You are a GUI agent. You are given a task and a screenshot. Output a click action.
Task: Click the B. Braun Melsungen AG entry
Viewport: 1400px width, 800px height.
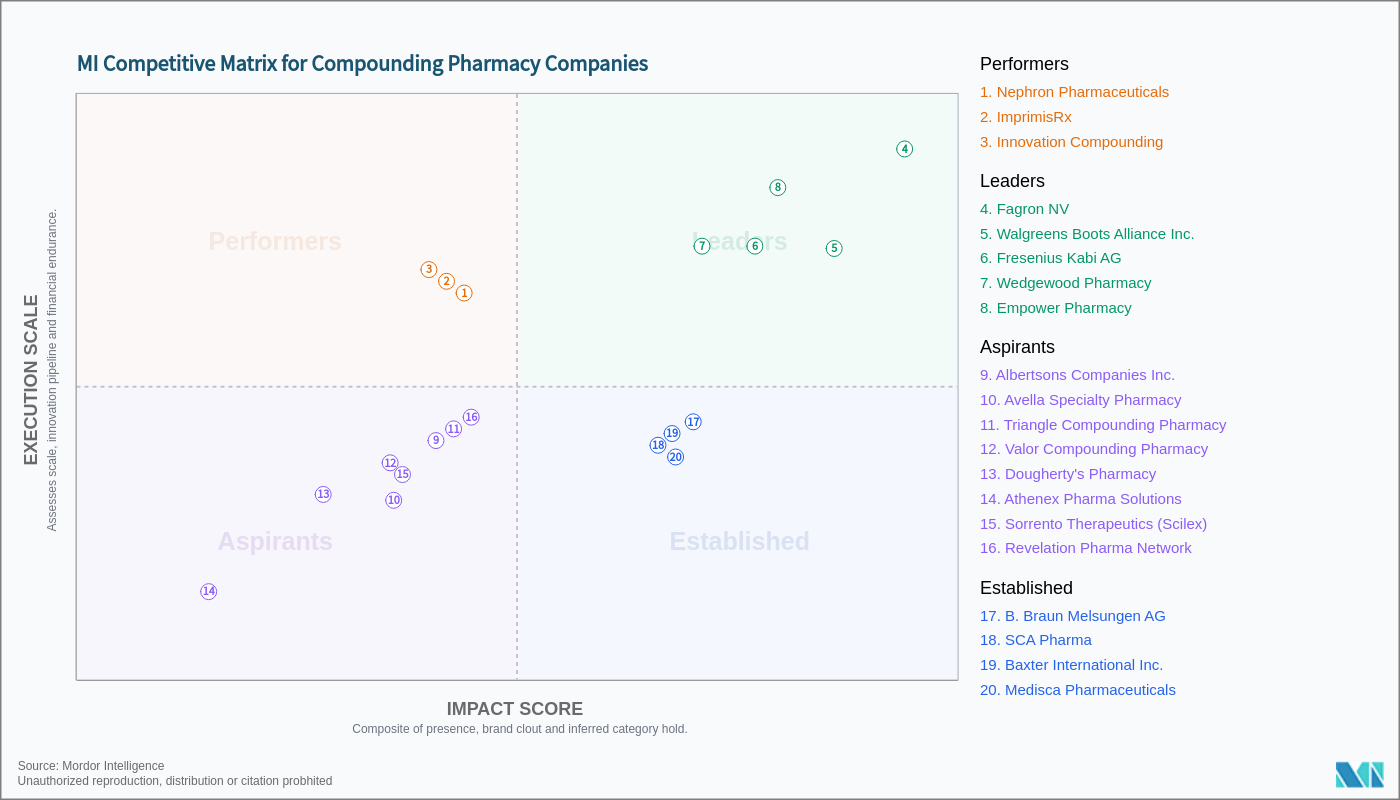point(1072,616)
